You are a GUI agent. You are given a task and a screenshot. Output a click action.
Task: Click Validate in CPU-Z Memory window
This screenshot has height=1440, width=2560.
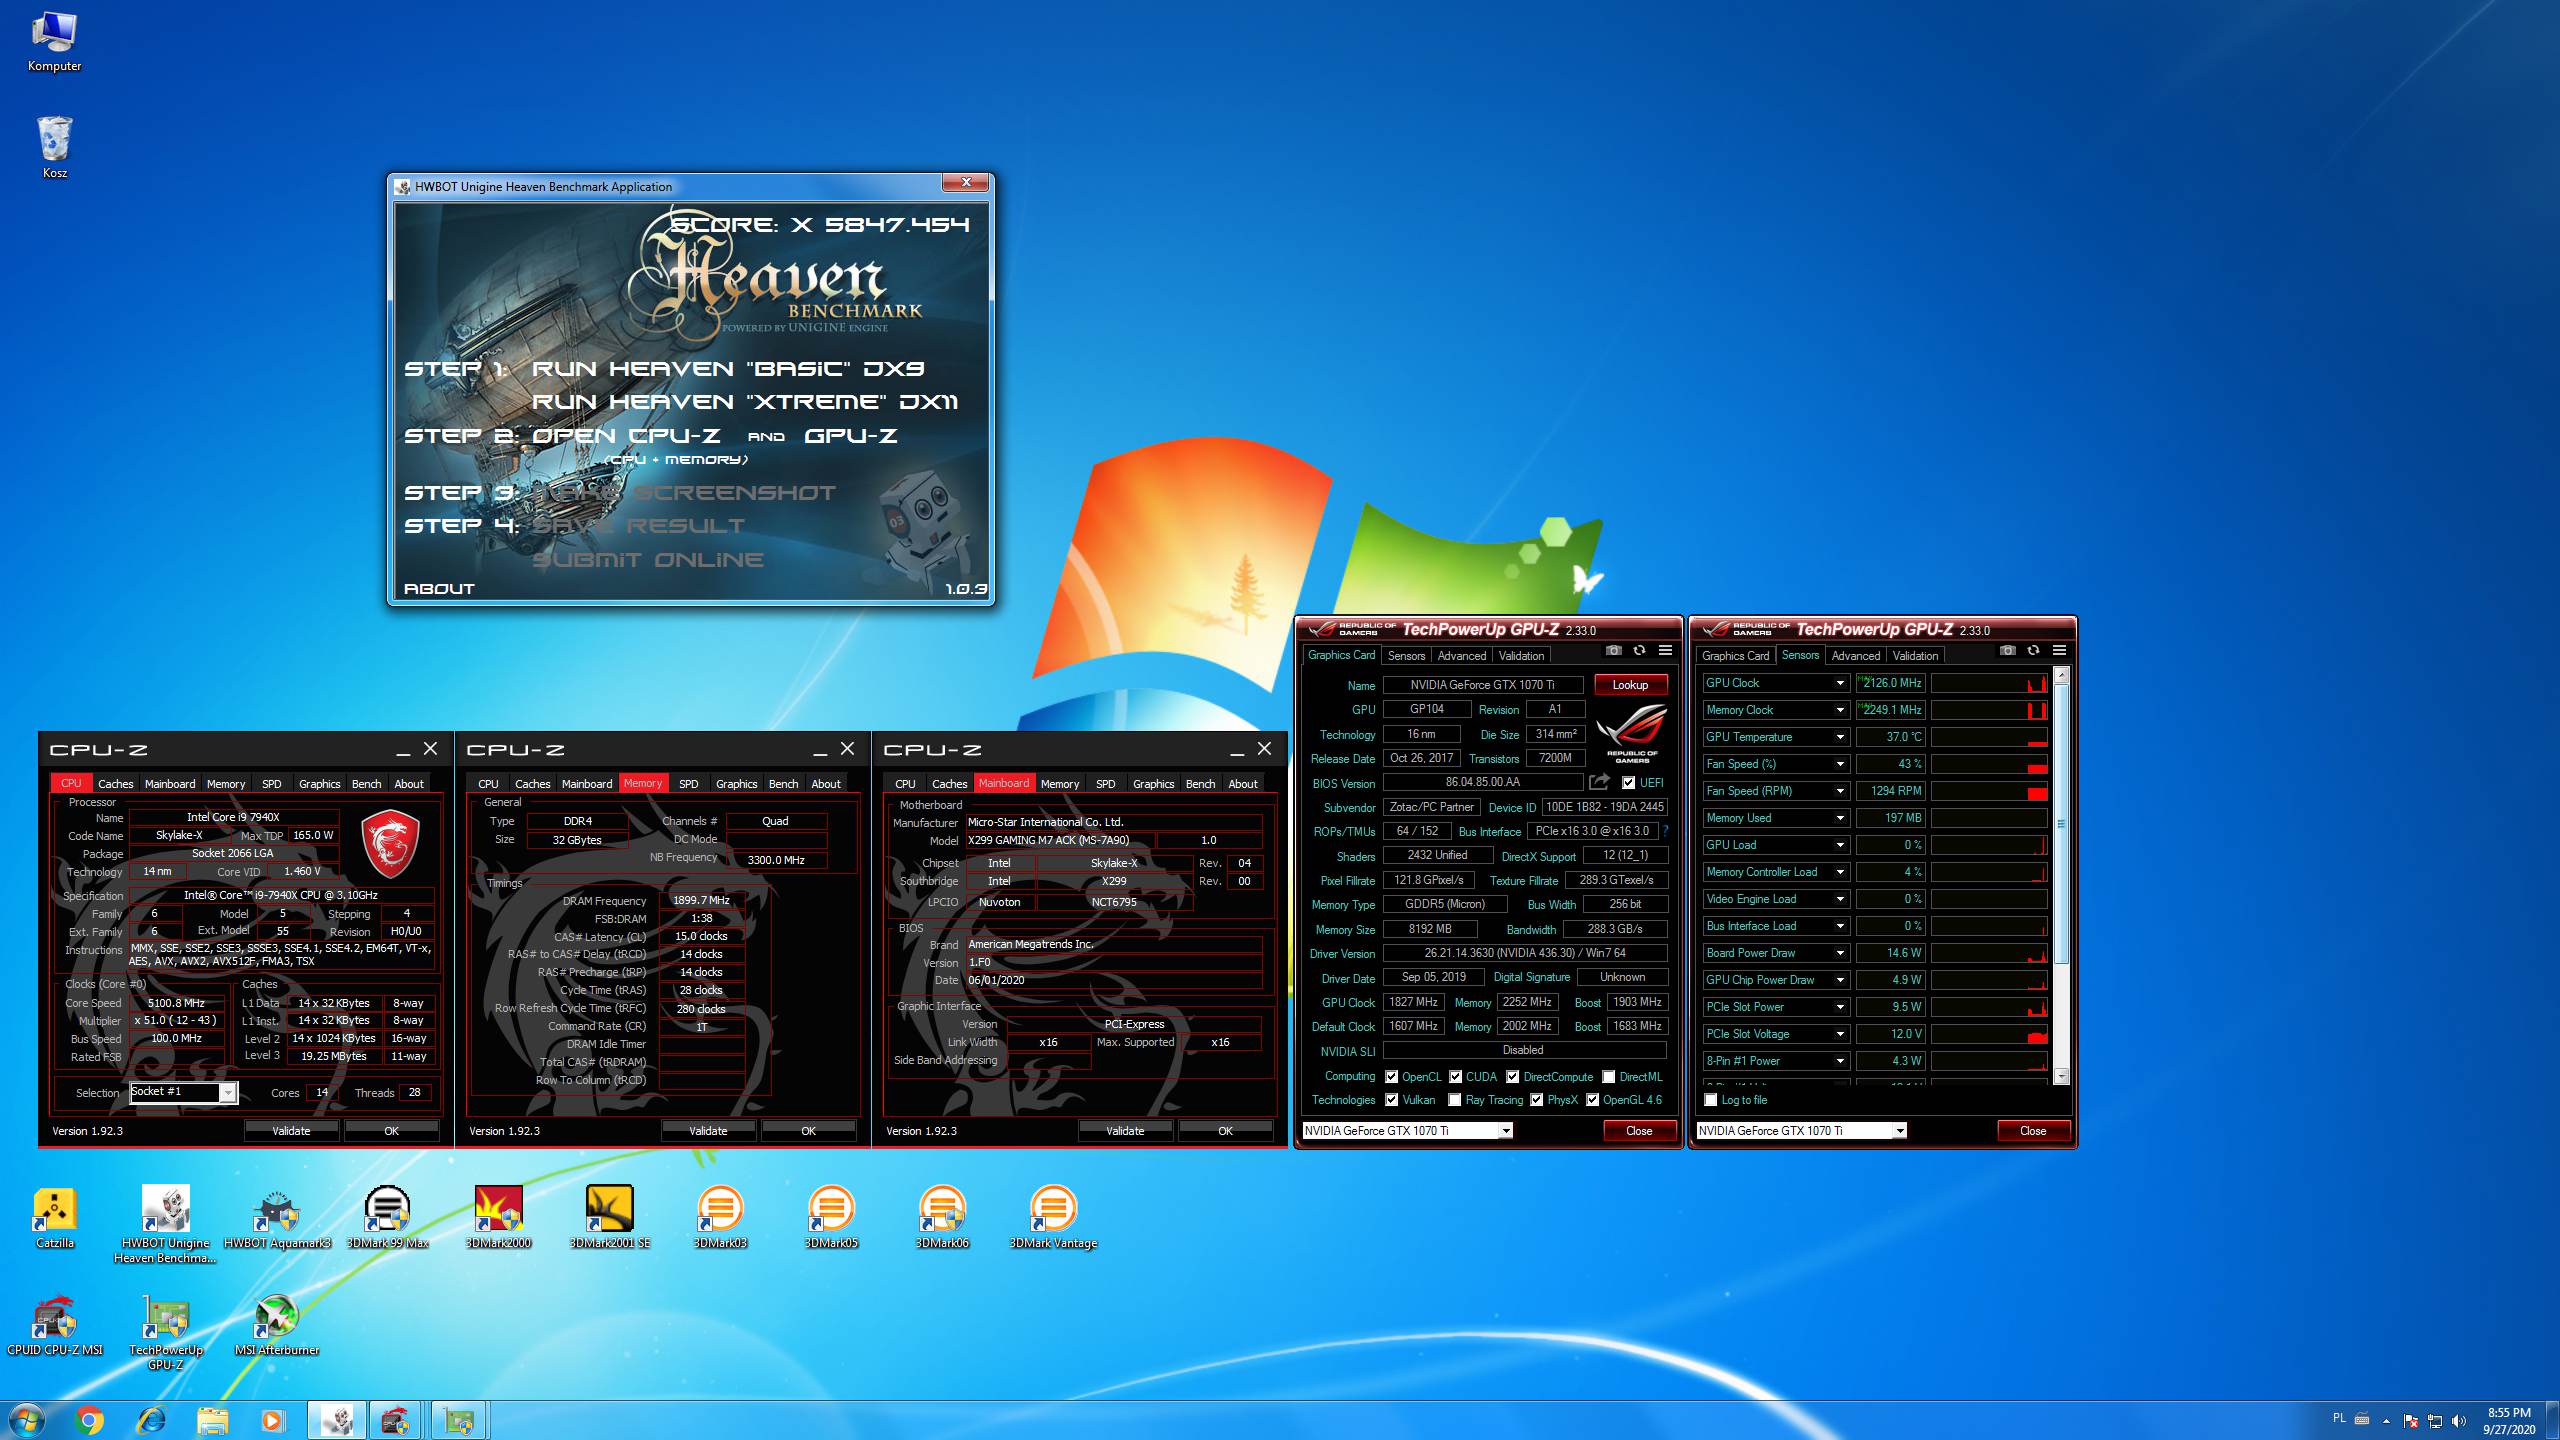(x=708, y=1131)
